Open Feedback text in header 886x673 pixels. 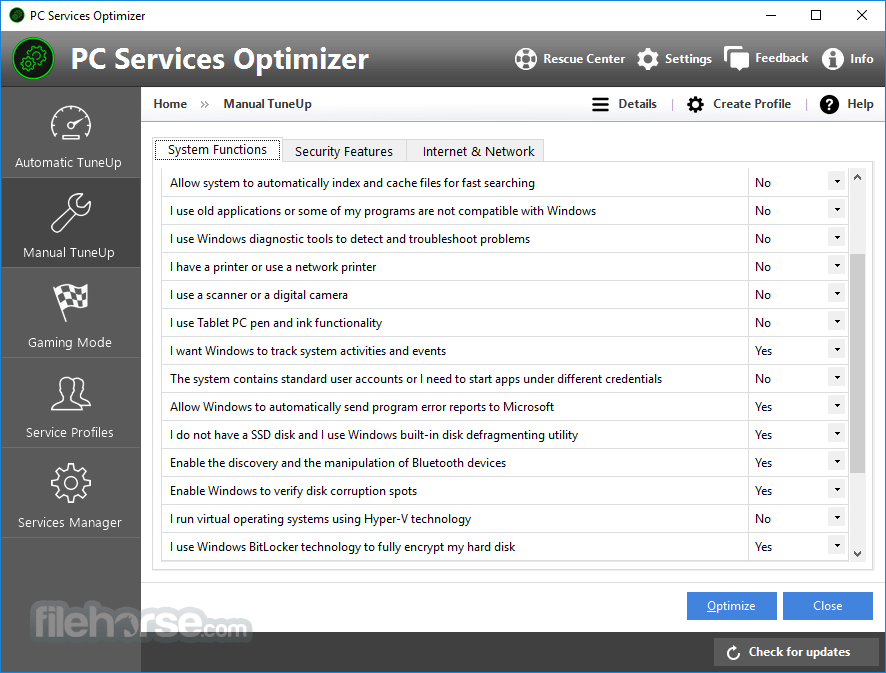781,58
